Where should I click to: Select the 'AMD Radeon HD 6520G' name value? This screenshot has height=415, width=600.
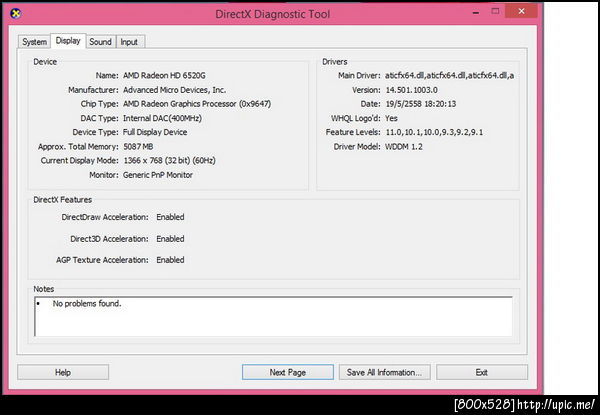click(164, 75)
